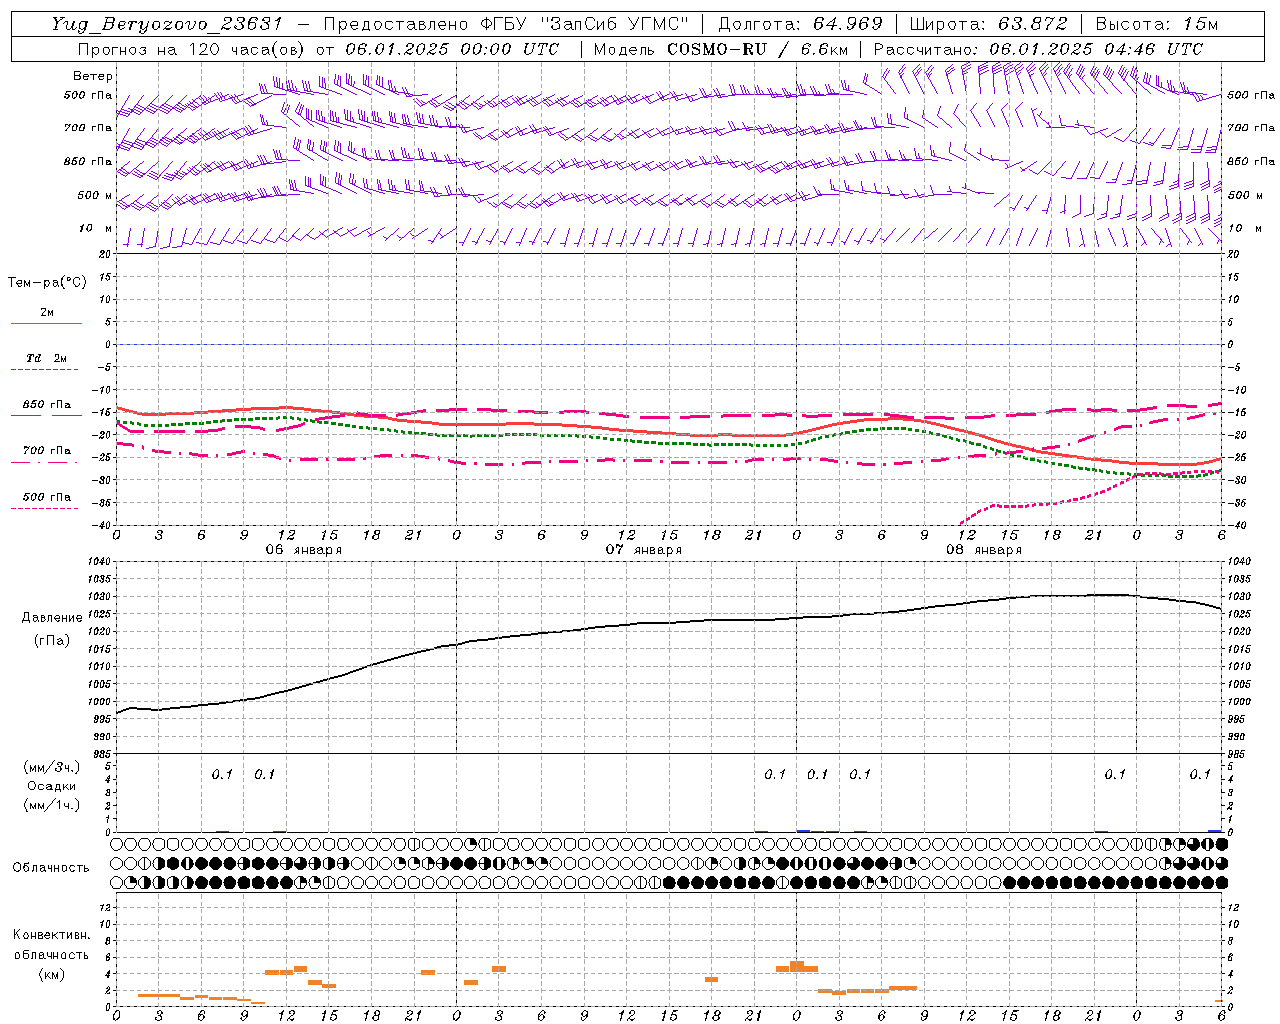Click the 07 января date label

pyautogui.click(x=644, y=550)
